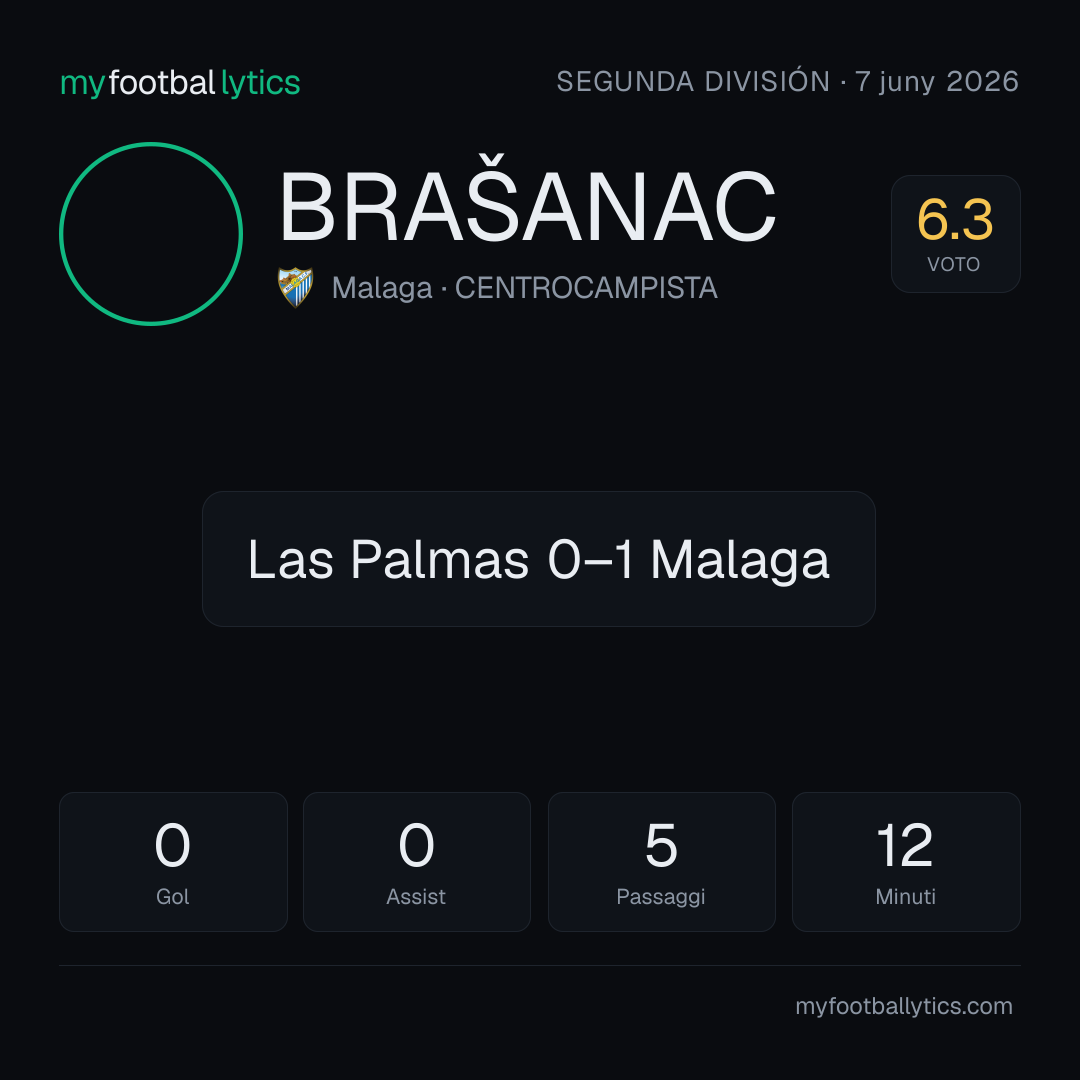Click the 5 passes value
Screen dimensions: 1080x1080
661,845
